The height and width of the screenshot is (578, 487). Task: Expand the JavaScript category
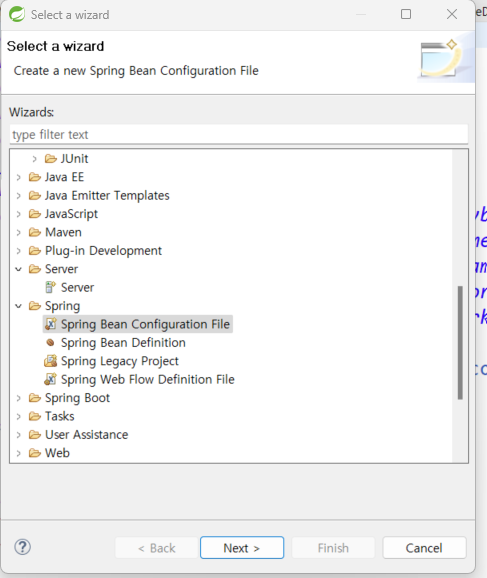(x=18, y=214)
